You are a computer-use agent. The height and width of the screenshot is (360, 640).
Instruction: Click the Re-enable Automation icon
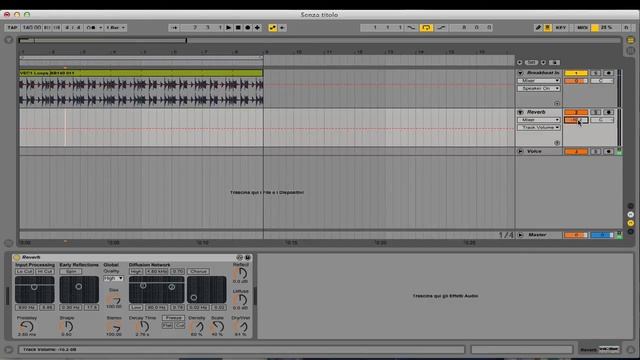pyautogui.click(x=282, y=28)
